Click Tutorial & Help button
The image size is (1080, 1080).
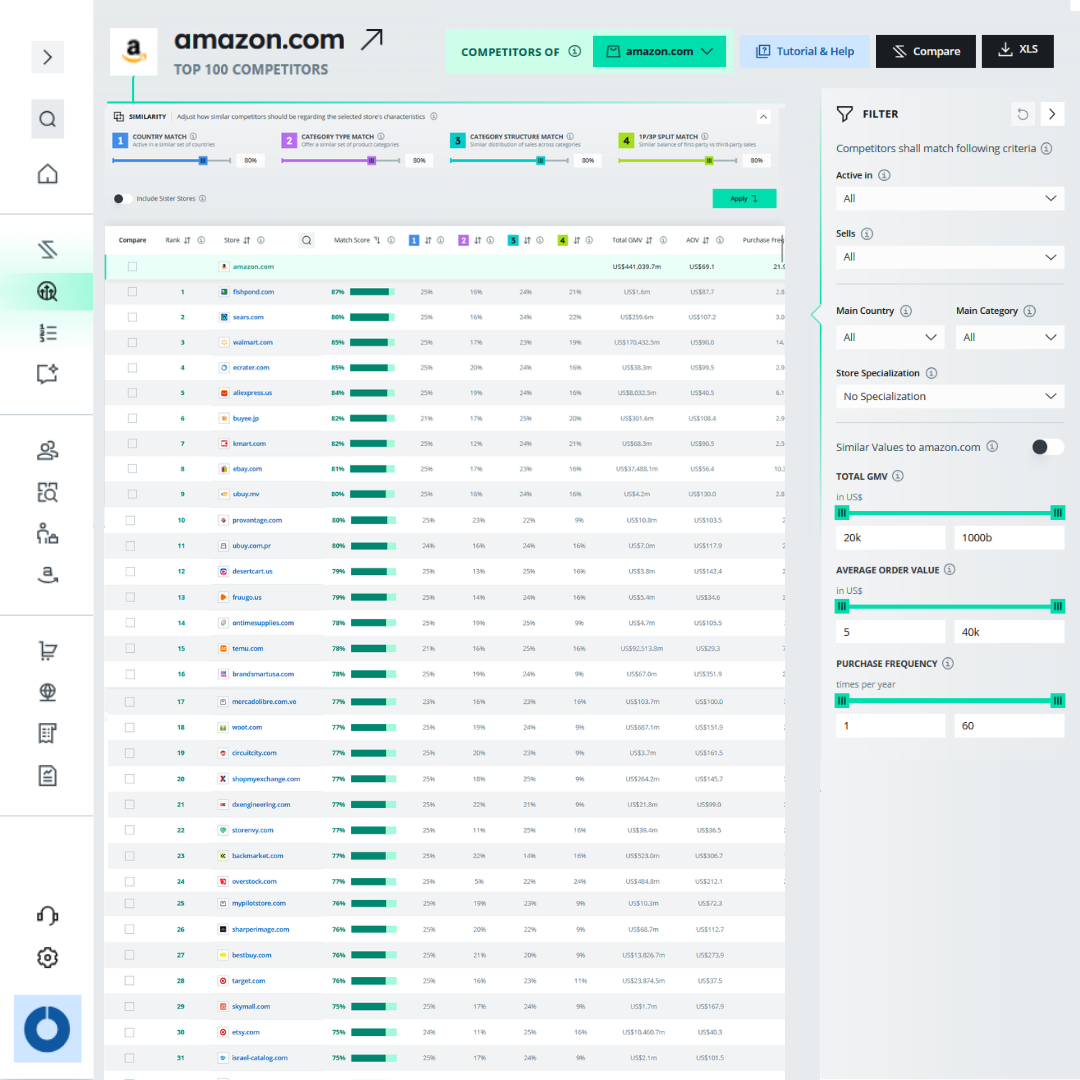804,52
